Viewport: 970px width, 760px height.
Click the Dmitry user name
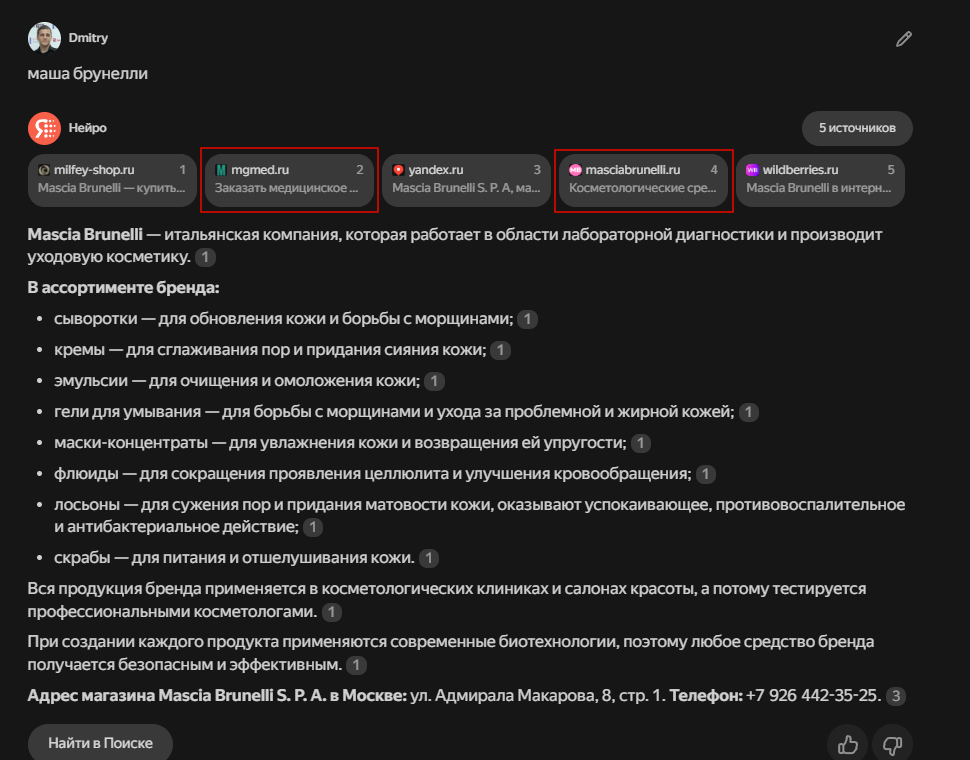88,38
